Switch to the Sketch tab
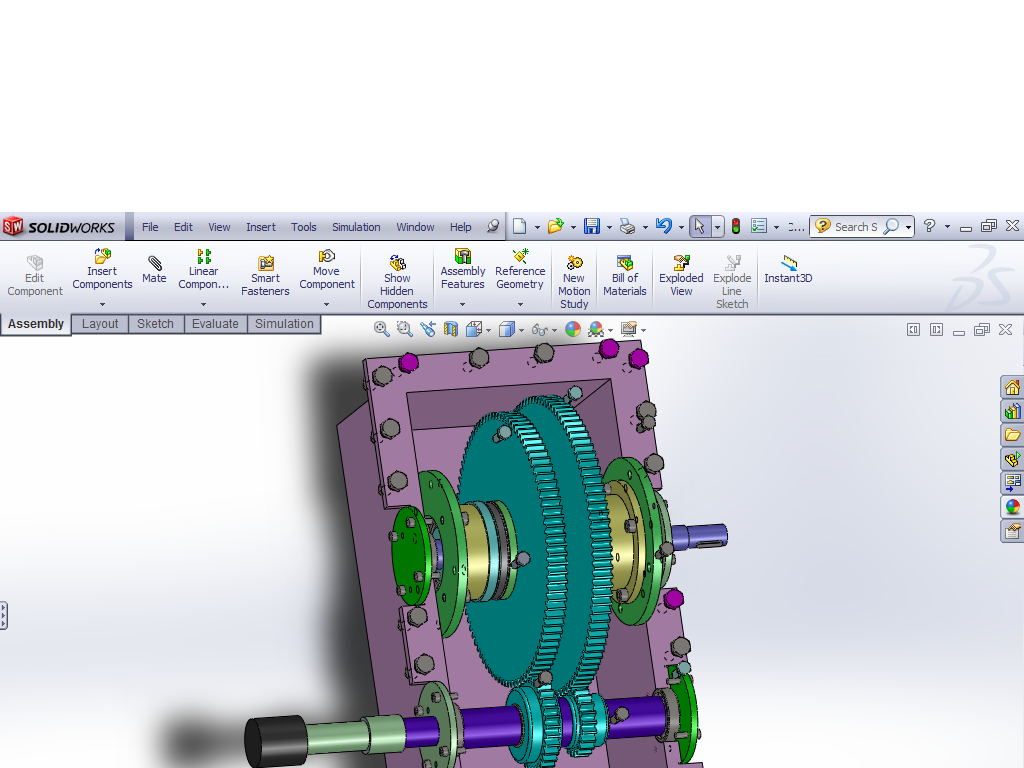Image resolution: width=1024 pixels, height=768 pixels. click(x=155, y=324)
